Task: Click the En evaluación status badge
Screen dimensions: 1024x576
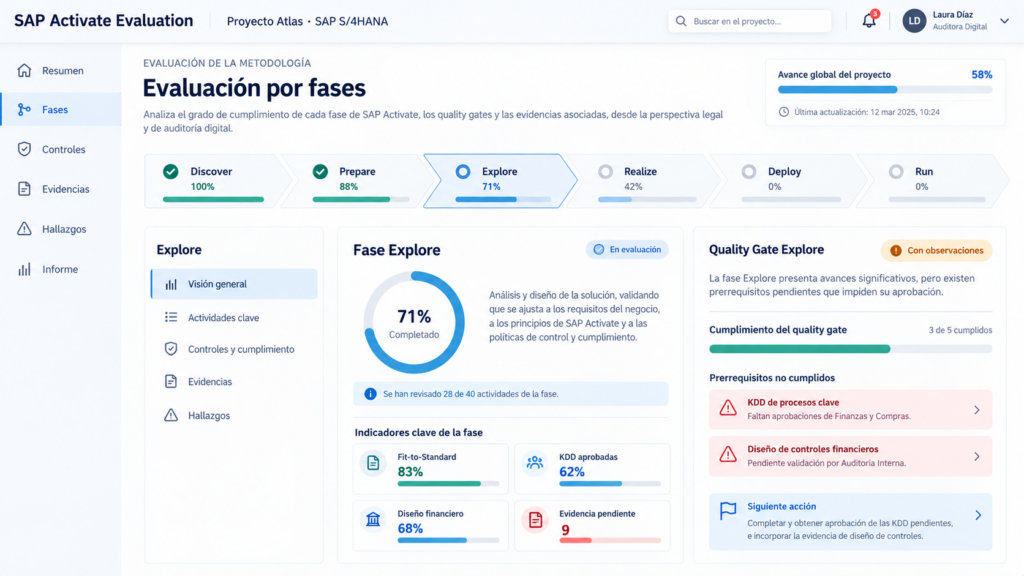Action: [x=627, y=249]
